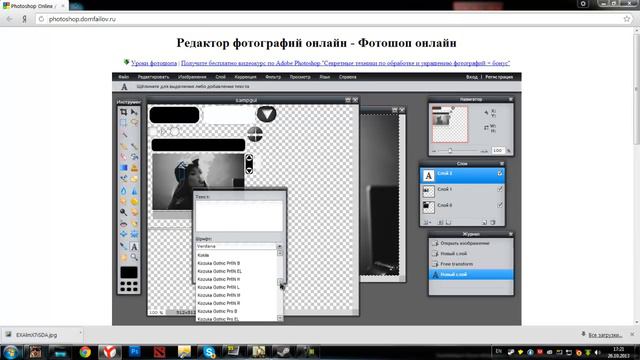This screenshot has width=640, height=360.
Task: Select the Pencil tool
Action: [x=123, y=146]
